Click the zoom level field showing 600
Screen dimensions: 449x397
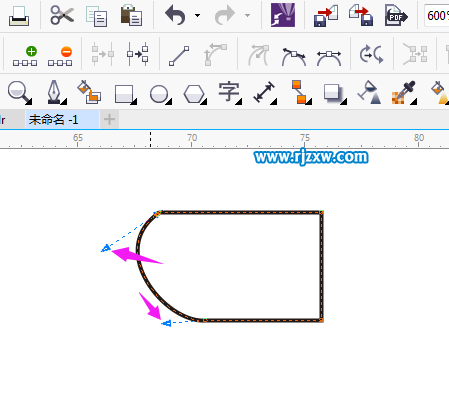click(437, 15)
